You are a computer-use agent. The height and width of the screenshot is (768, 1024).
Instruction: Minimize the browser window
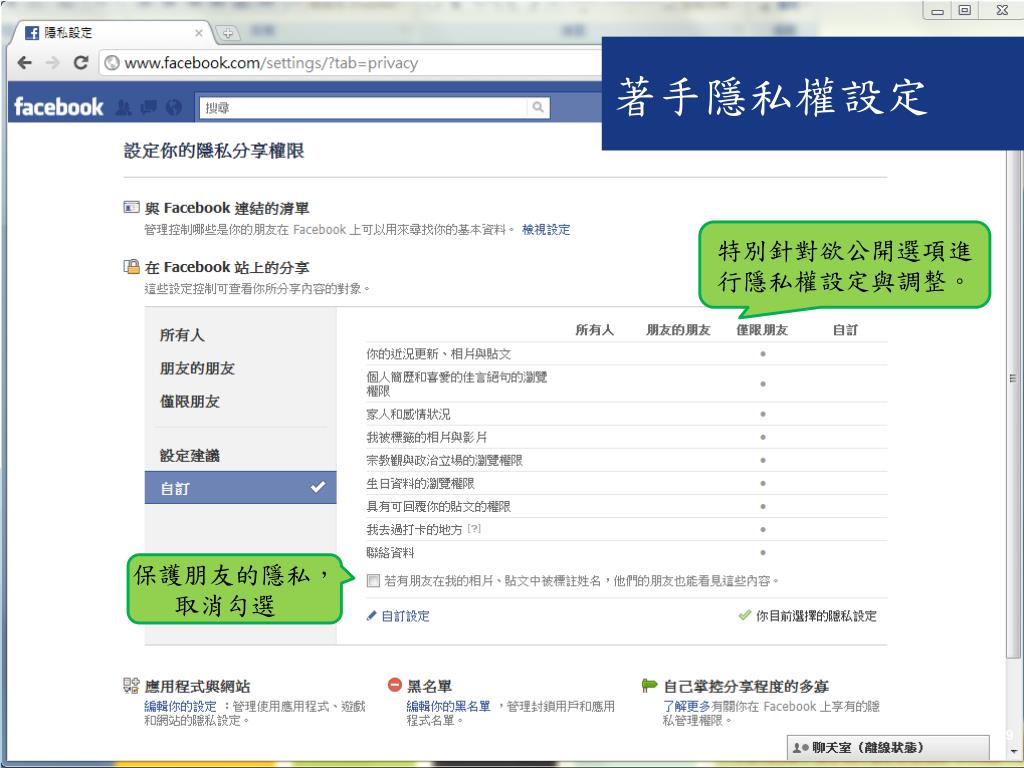tap(938, 10)
